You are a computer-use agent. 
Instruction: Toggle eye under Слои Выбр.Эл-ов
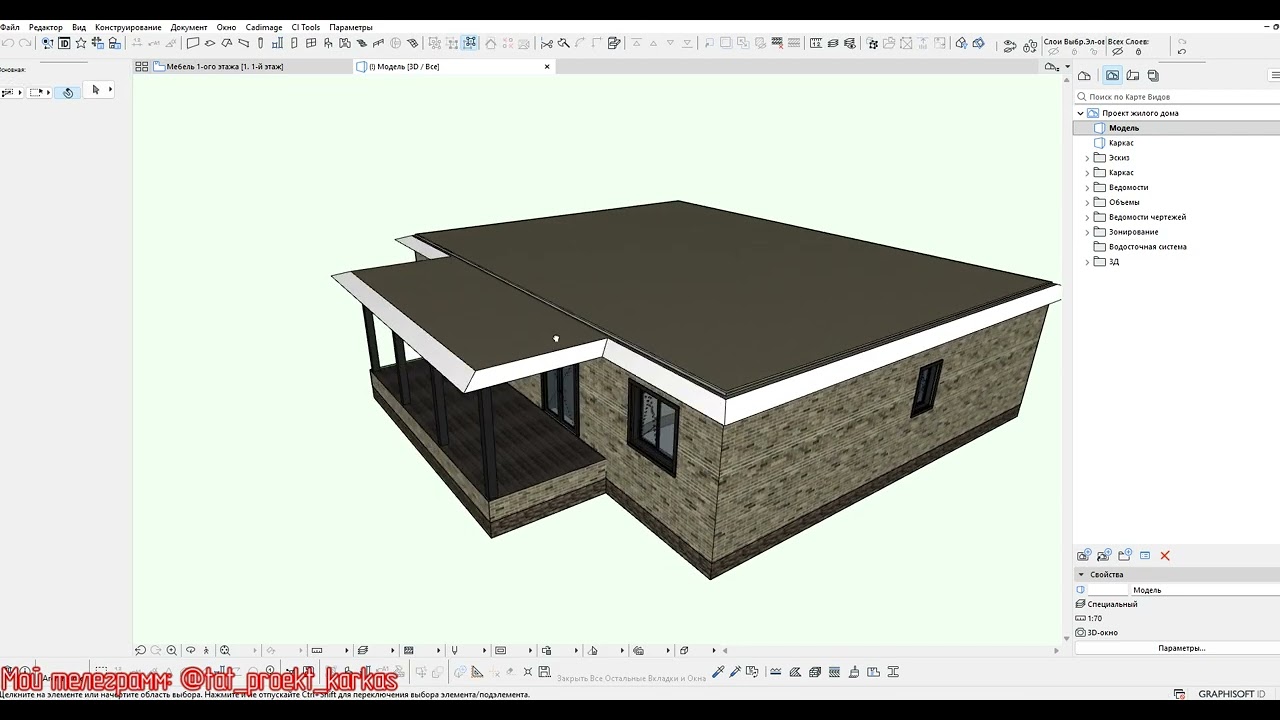[x=1052, y=52]
